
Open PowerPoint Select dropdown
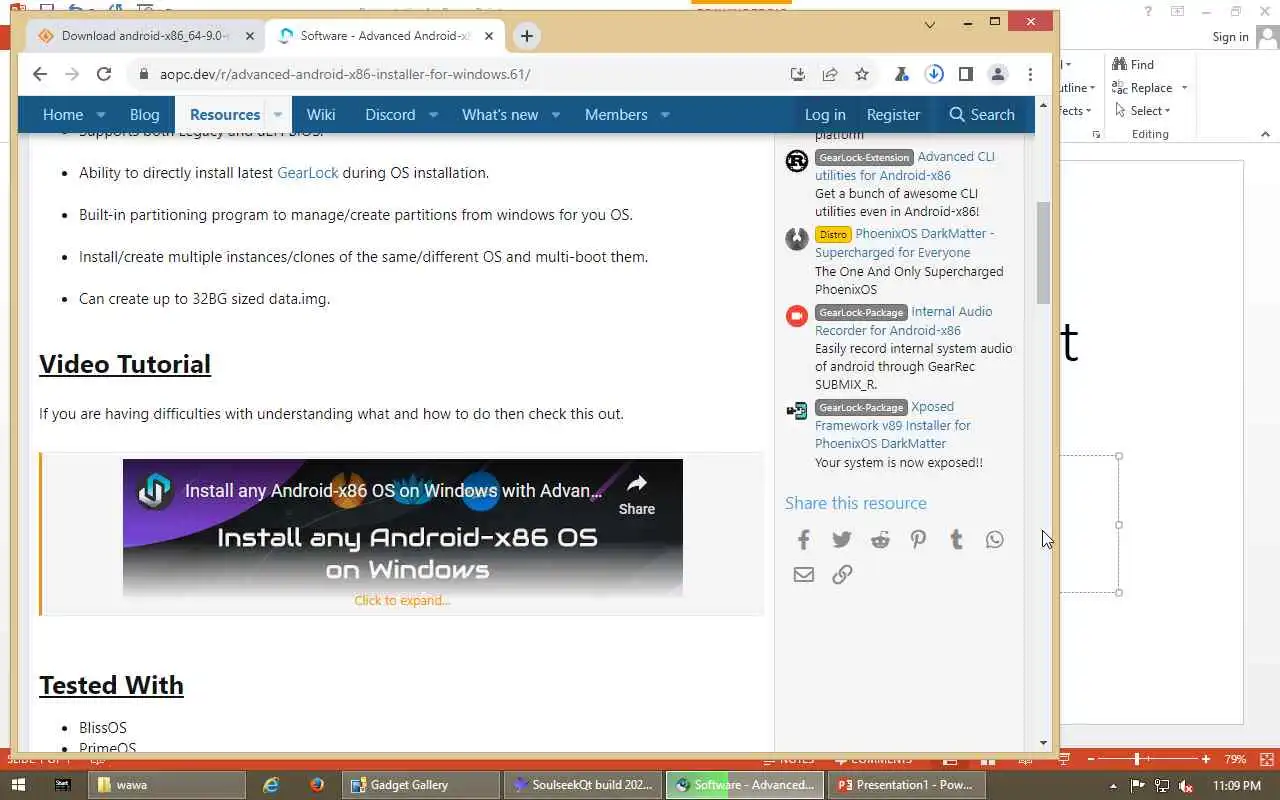[1141, 111]
